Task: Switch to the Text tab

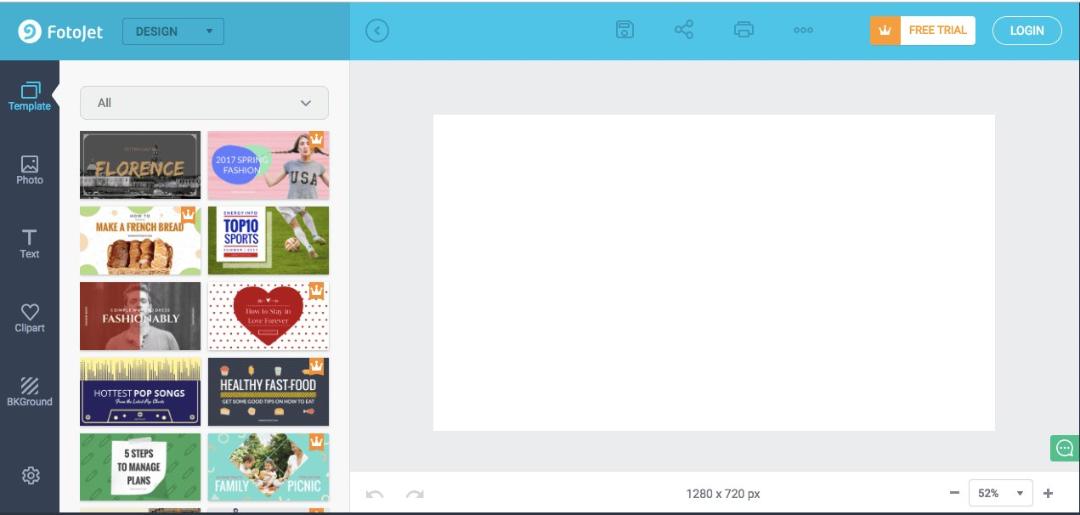Action: [30, 244]
